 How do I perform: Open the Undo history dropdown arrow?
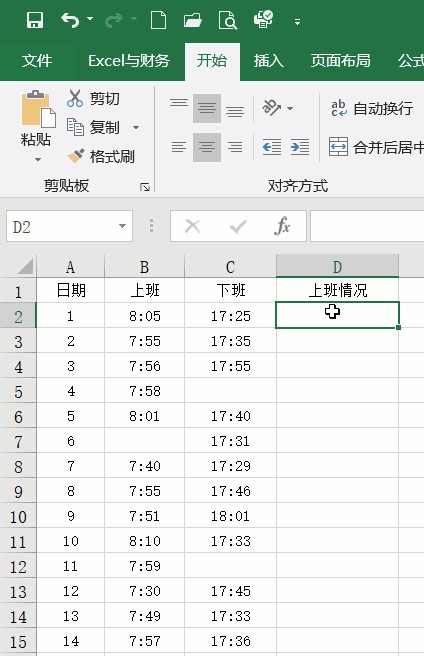[x=90, y=19]
